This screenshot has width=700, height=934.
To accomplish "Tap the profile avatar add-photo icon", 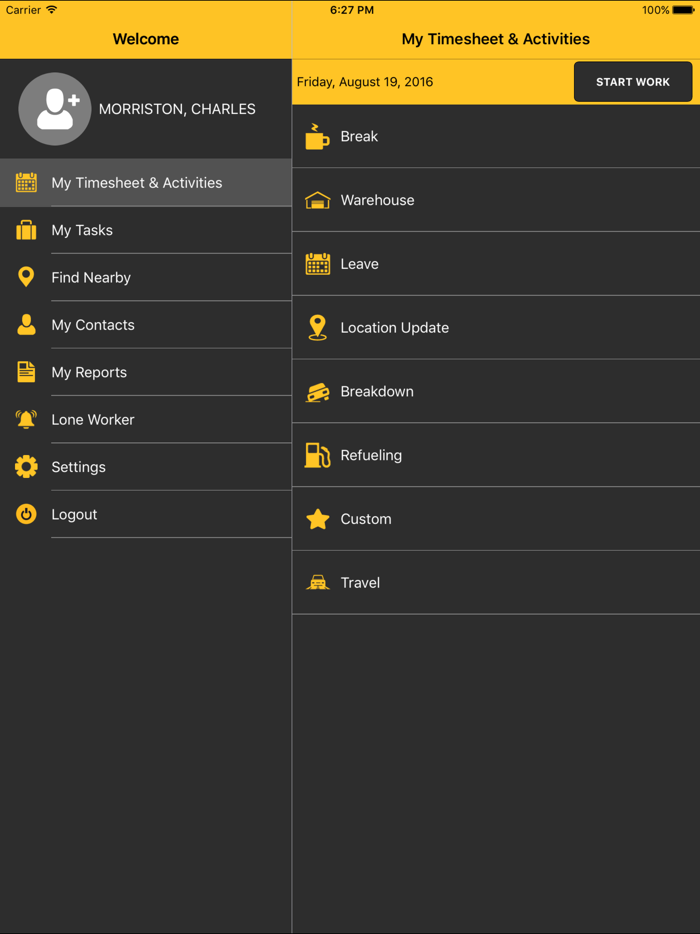I will [55, 109].
